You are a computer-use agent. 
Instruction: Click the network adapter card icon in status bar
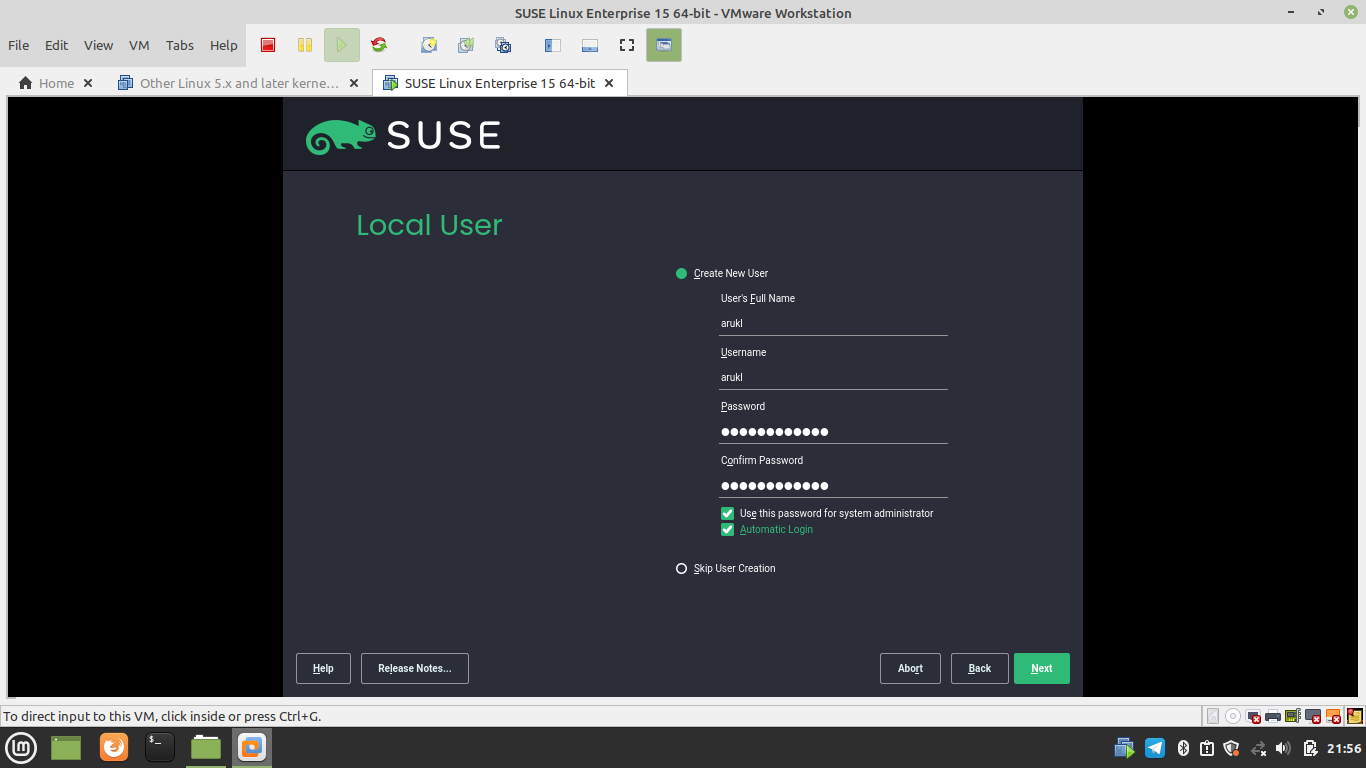point(1293,716)
